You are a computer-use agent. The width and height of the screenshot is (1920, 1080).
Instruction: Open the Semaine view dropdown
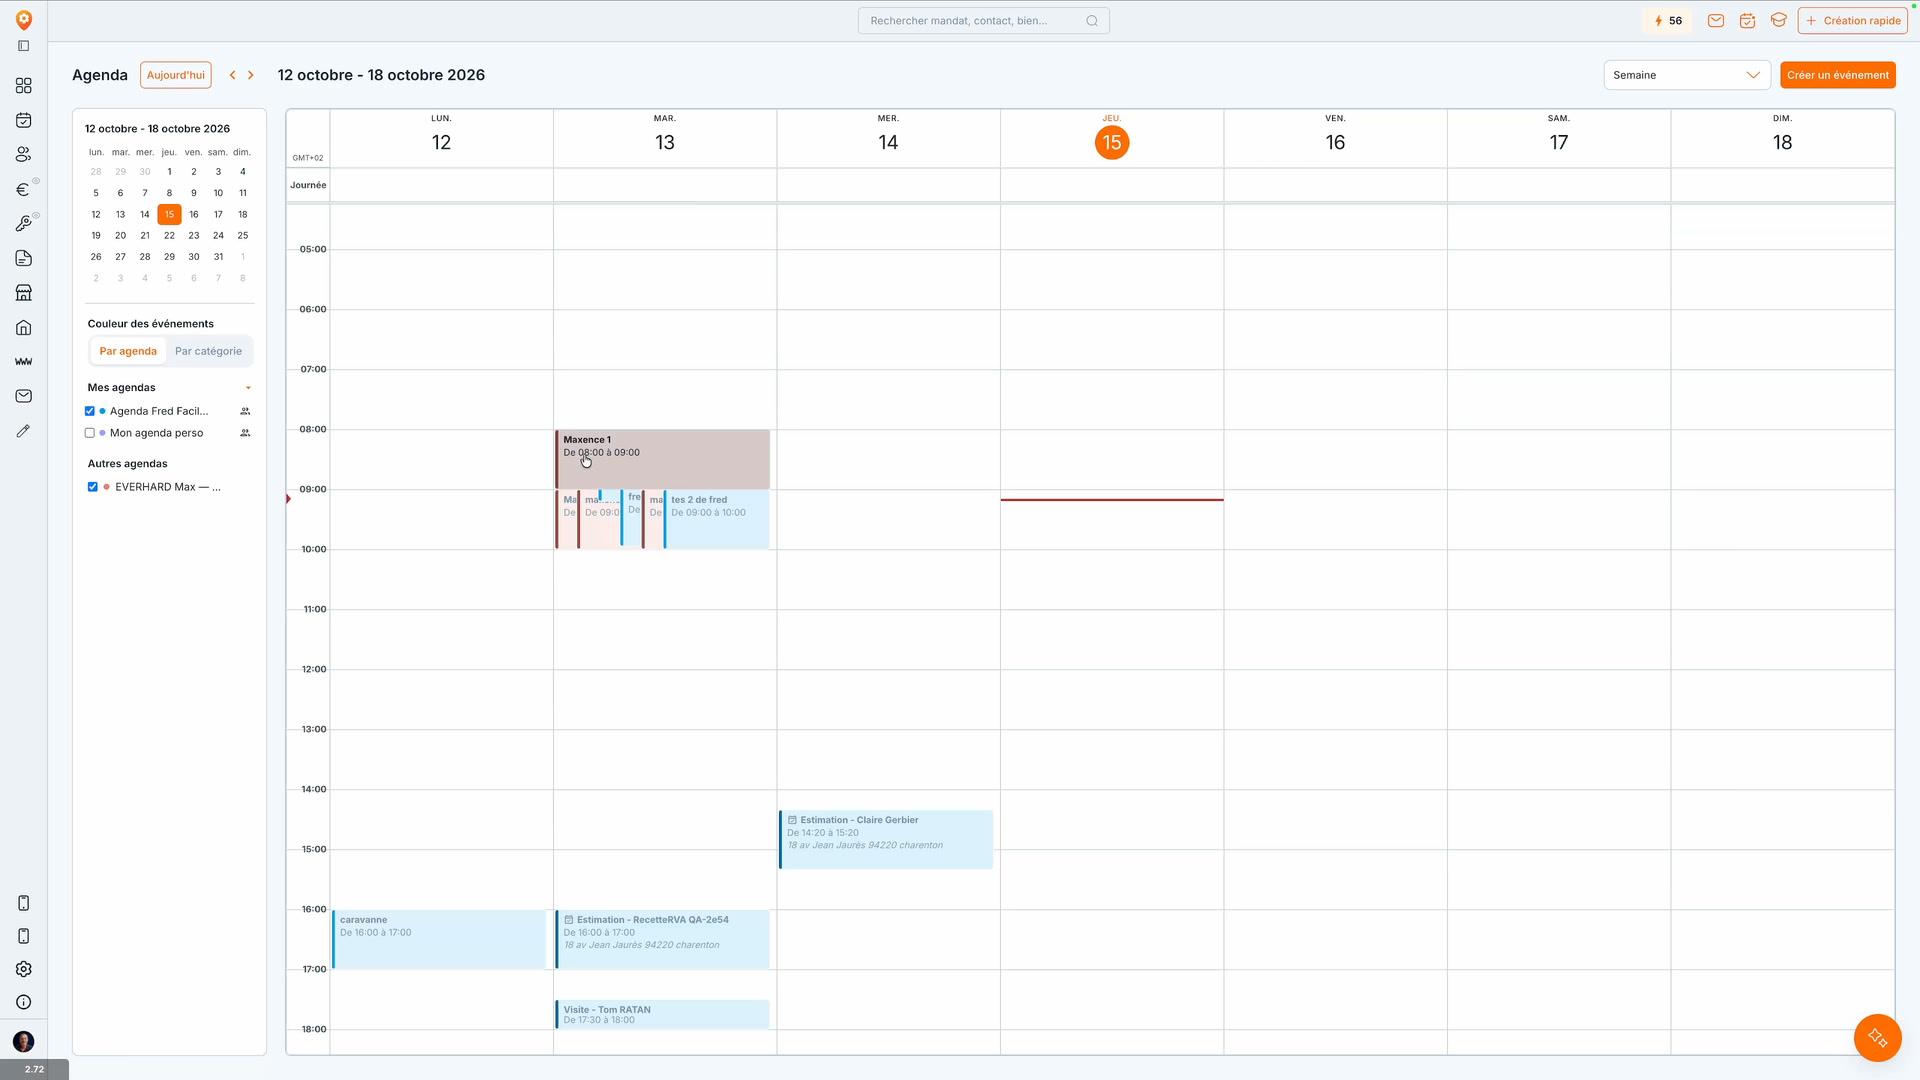[1687, 75]
